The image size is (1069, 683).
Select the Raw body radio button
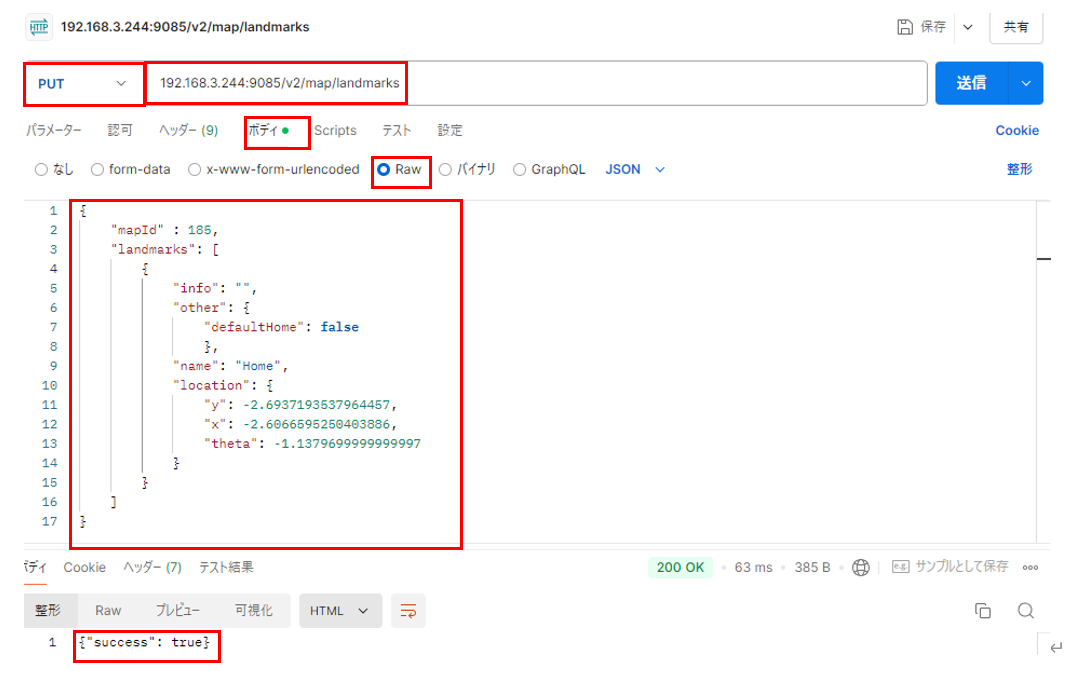383,170
